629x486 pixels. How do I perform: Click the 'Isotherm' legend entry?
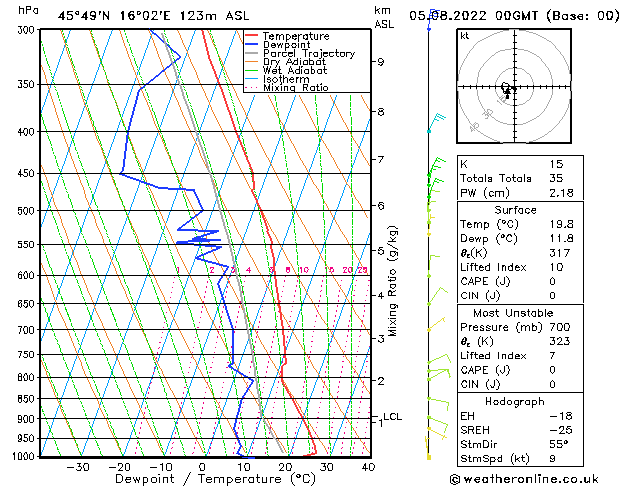pos(286,79)
